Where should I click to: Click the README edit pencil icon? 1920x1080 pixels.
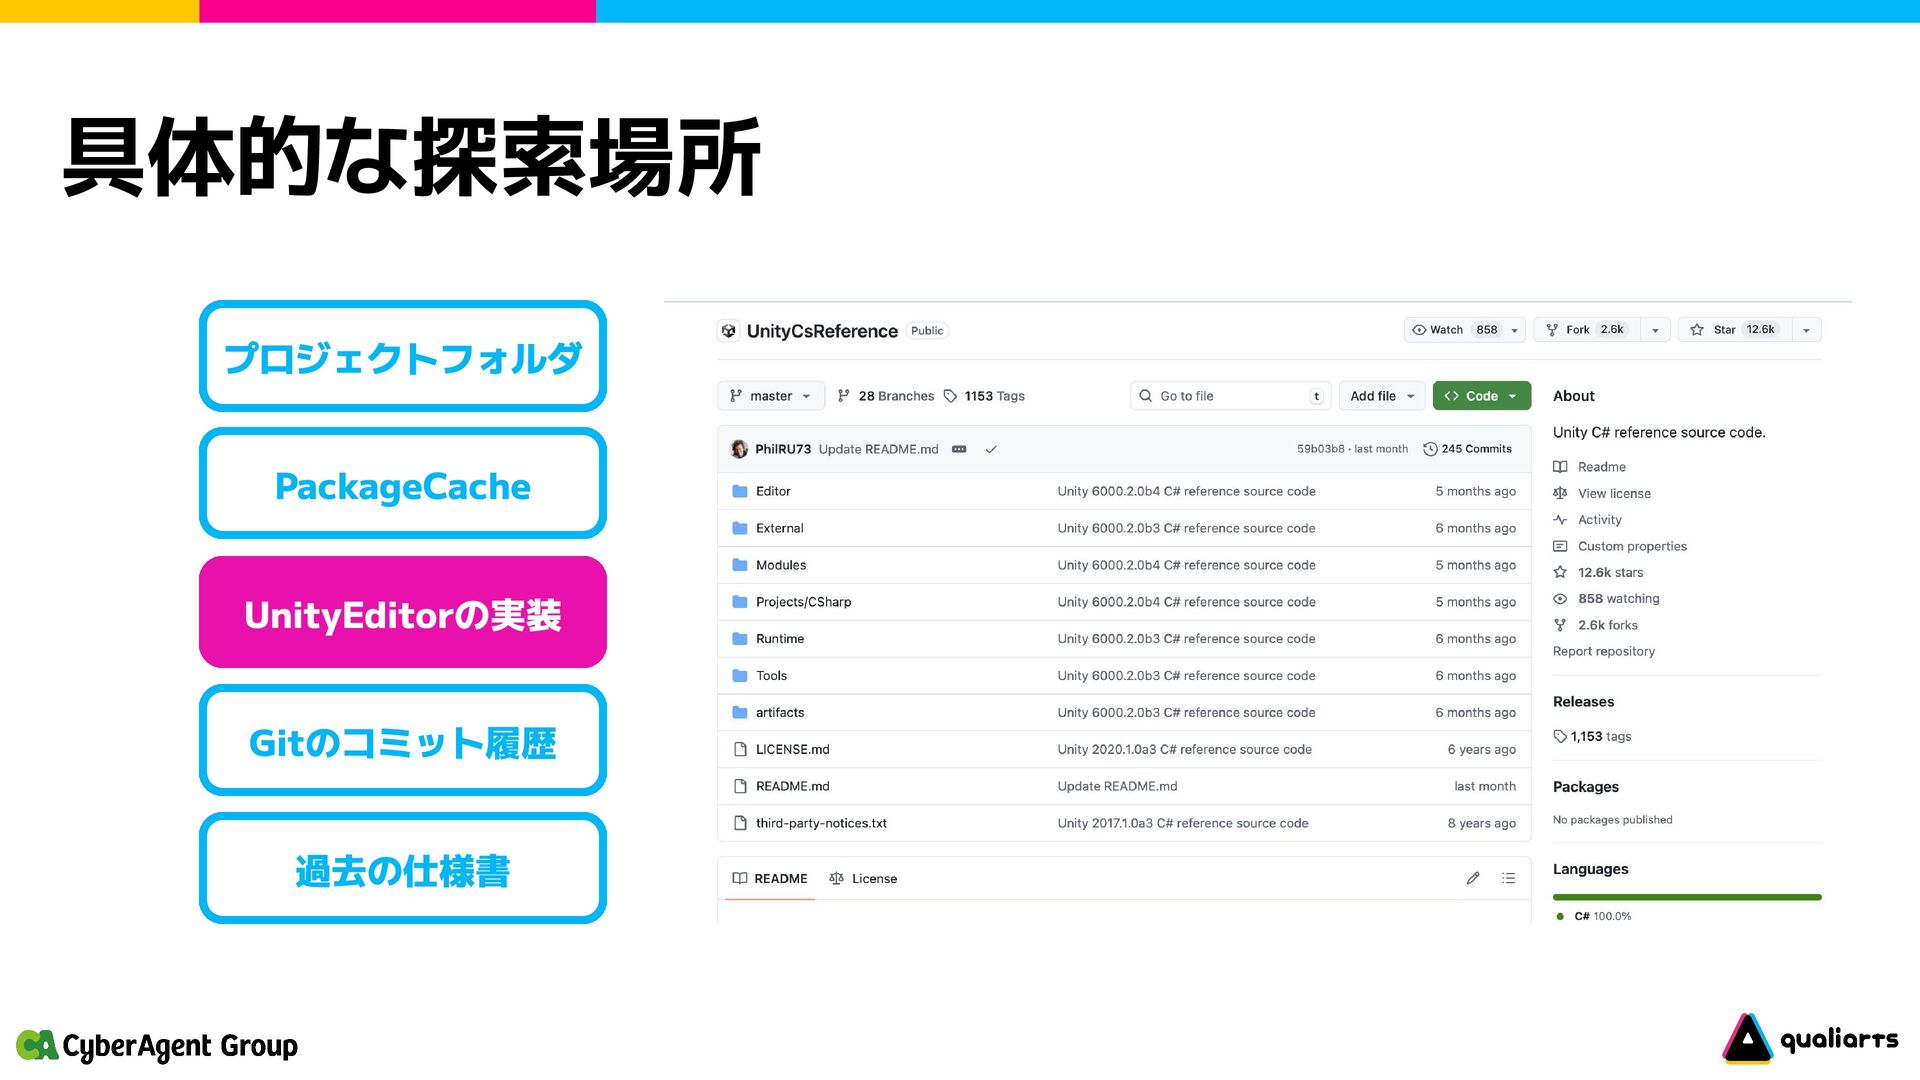(x=1473, y=878)
